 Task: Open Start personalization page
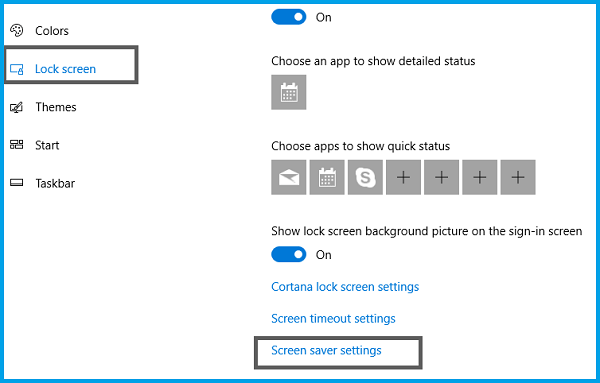[x=47, y=145]
